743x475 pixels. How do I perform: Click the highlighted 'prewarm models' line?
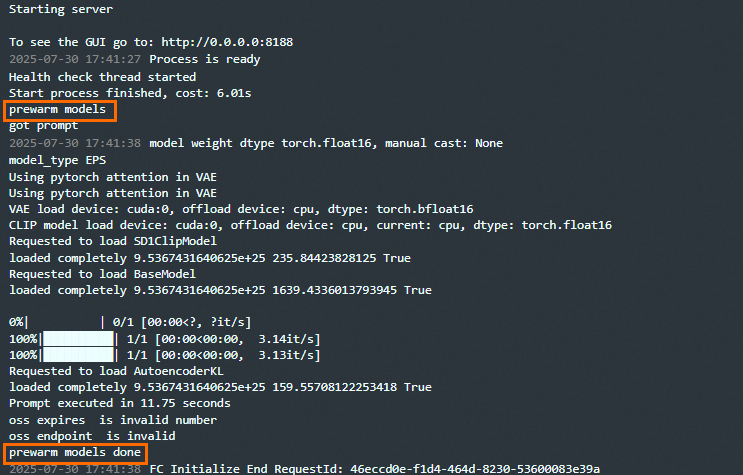pyautogui.click(x=60, y=111)
